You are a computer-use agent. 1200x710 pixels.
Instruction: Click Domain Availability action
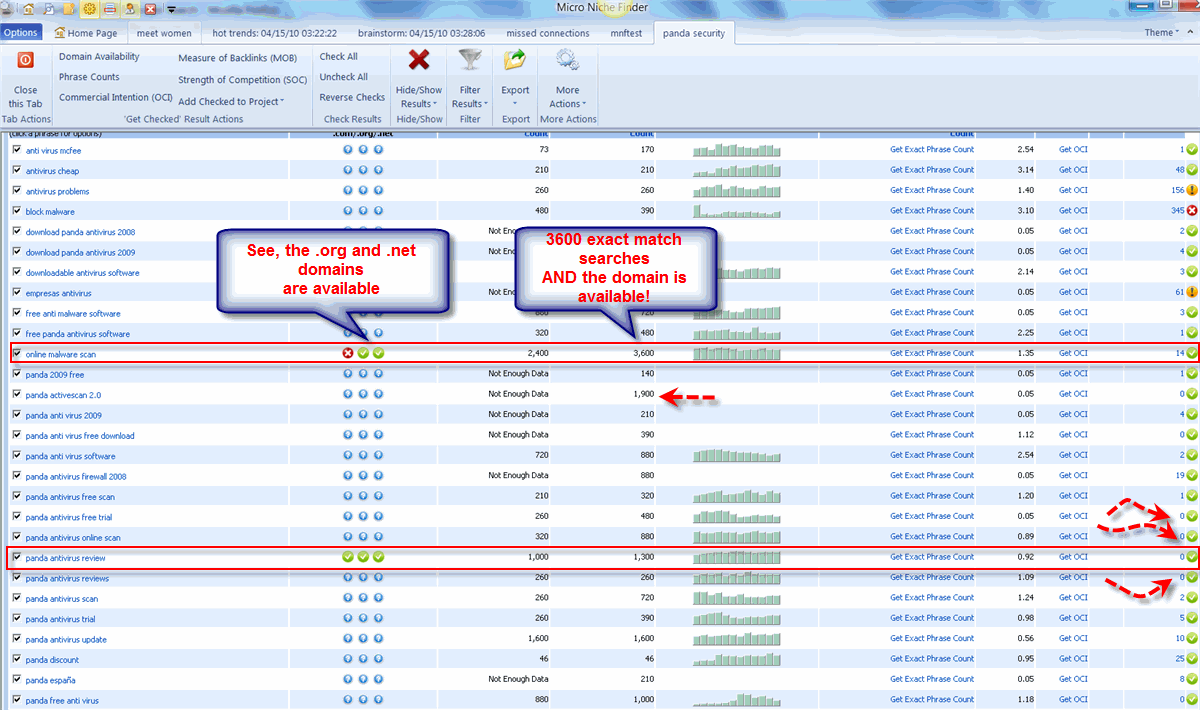pyautogui.click(x=99, y=56)
